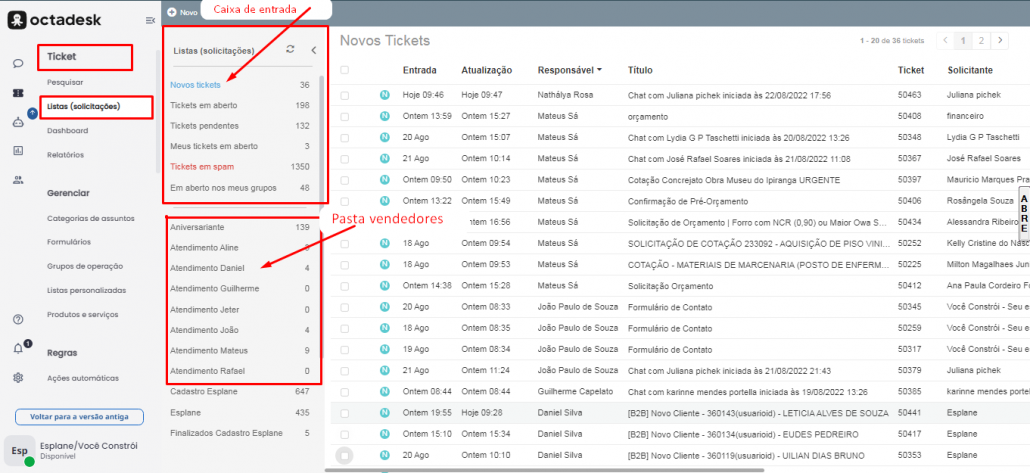Open Dashboard in the Ticket menu
This screenshot has width=1030, height=473.
[68, 131]
